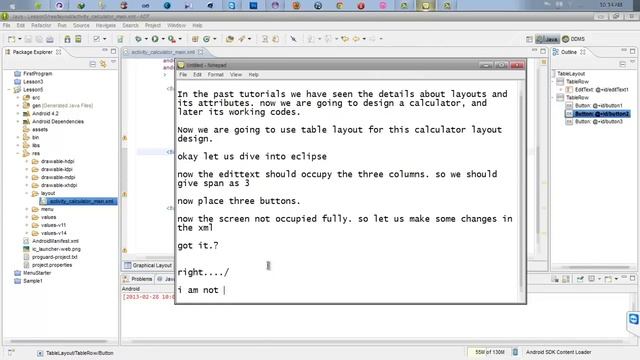640x360 pixels.
Task: Select the Package Explorer tab
Action: point(33,52)
